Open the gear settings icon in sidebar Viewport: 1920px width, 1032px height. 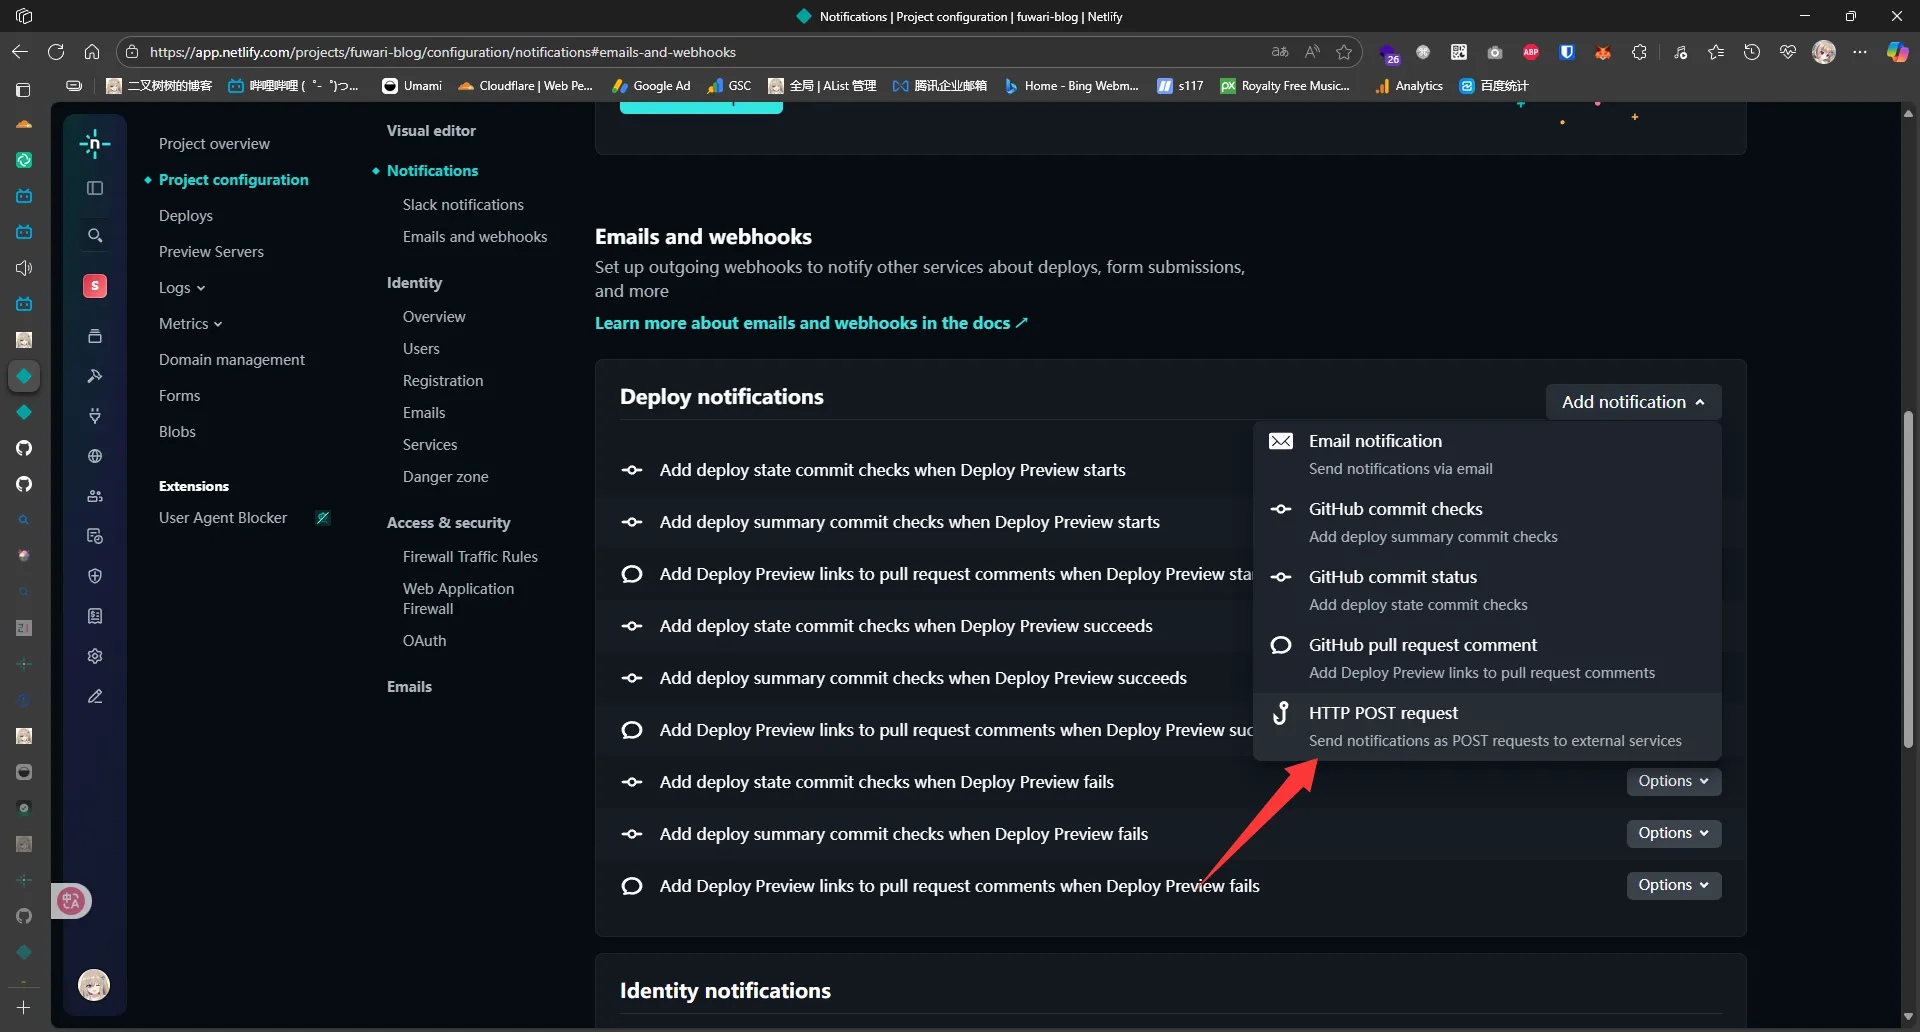click(x=95, y=656)
